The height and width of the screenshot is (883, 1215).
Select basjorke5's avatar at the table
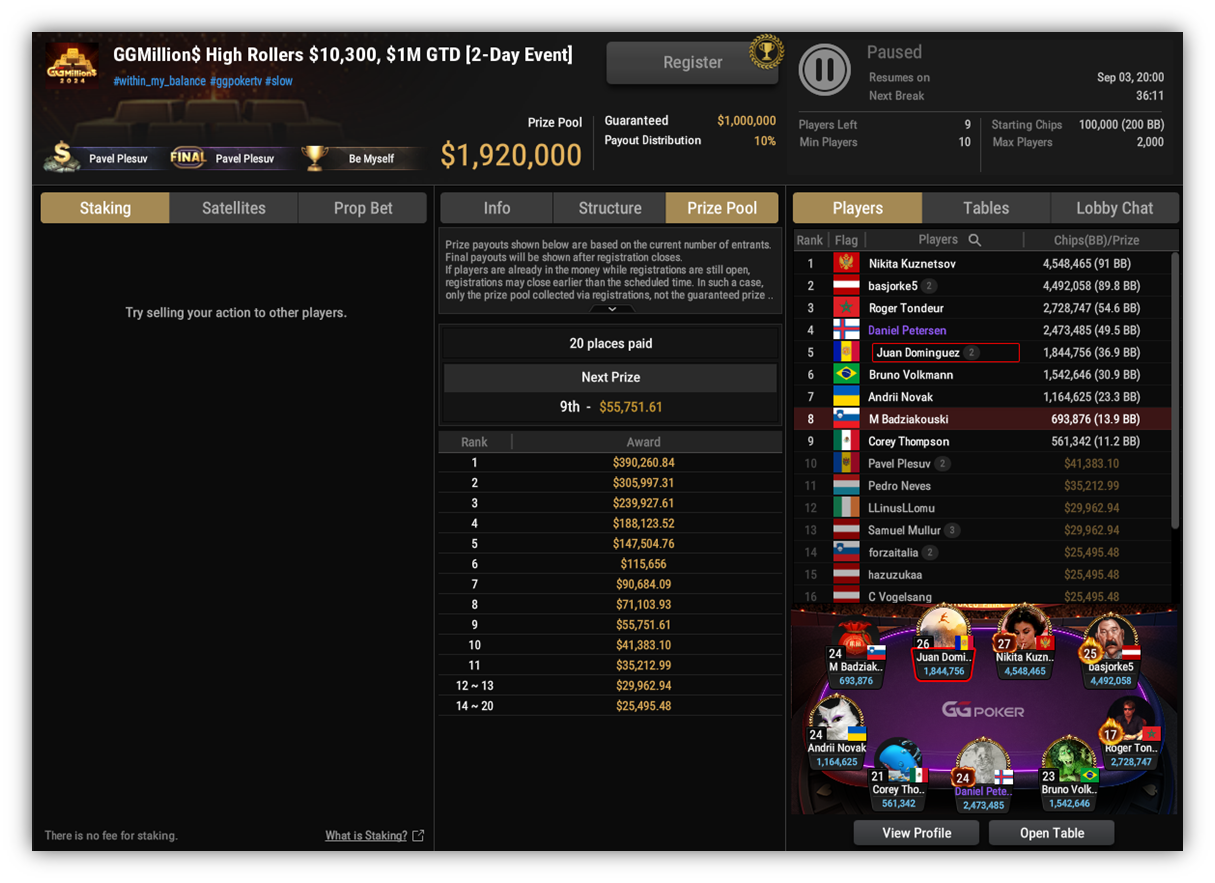click(x=1110, y=639)
